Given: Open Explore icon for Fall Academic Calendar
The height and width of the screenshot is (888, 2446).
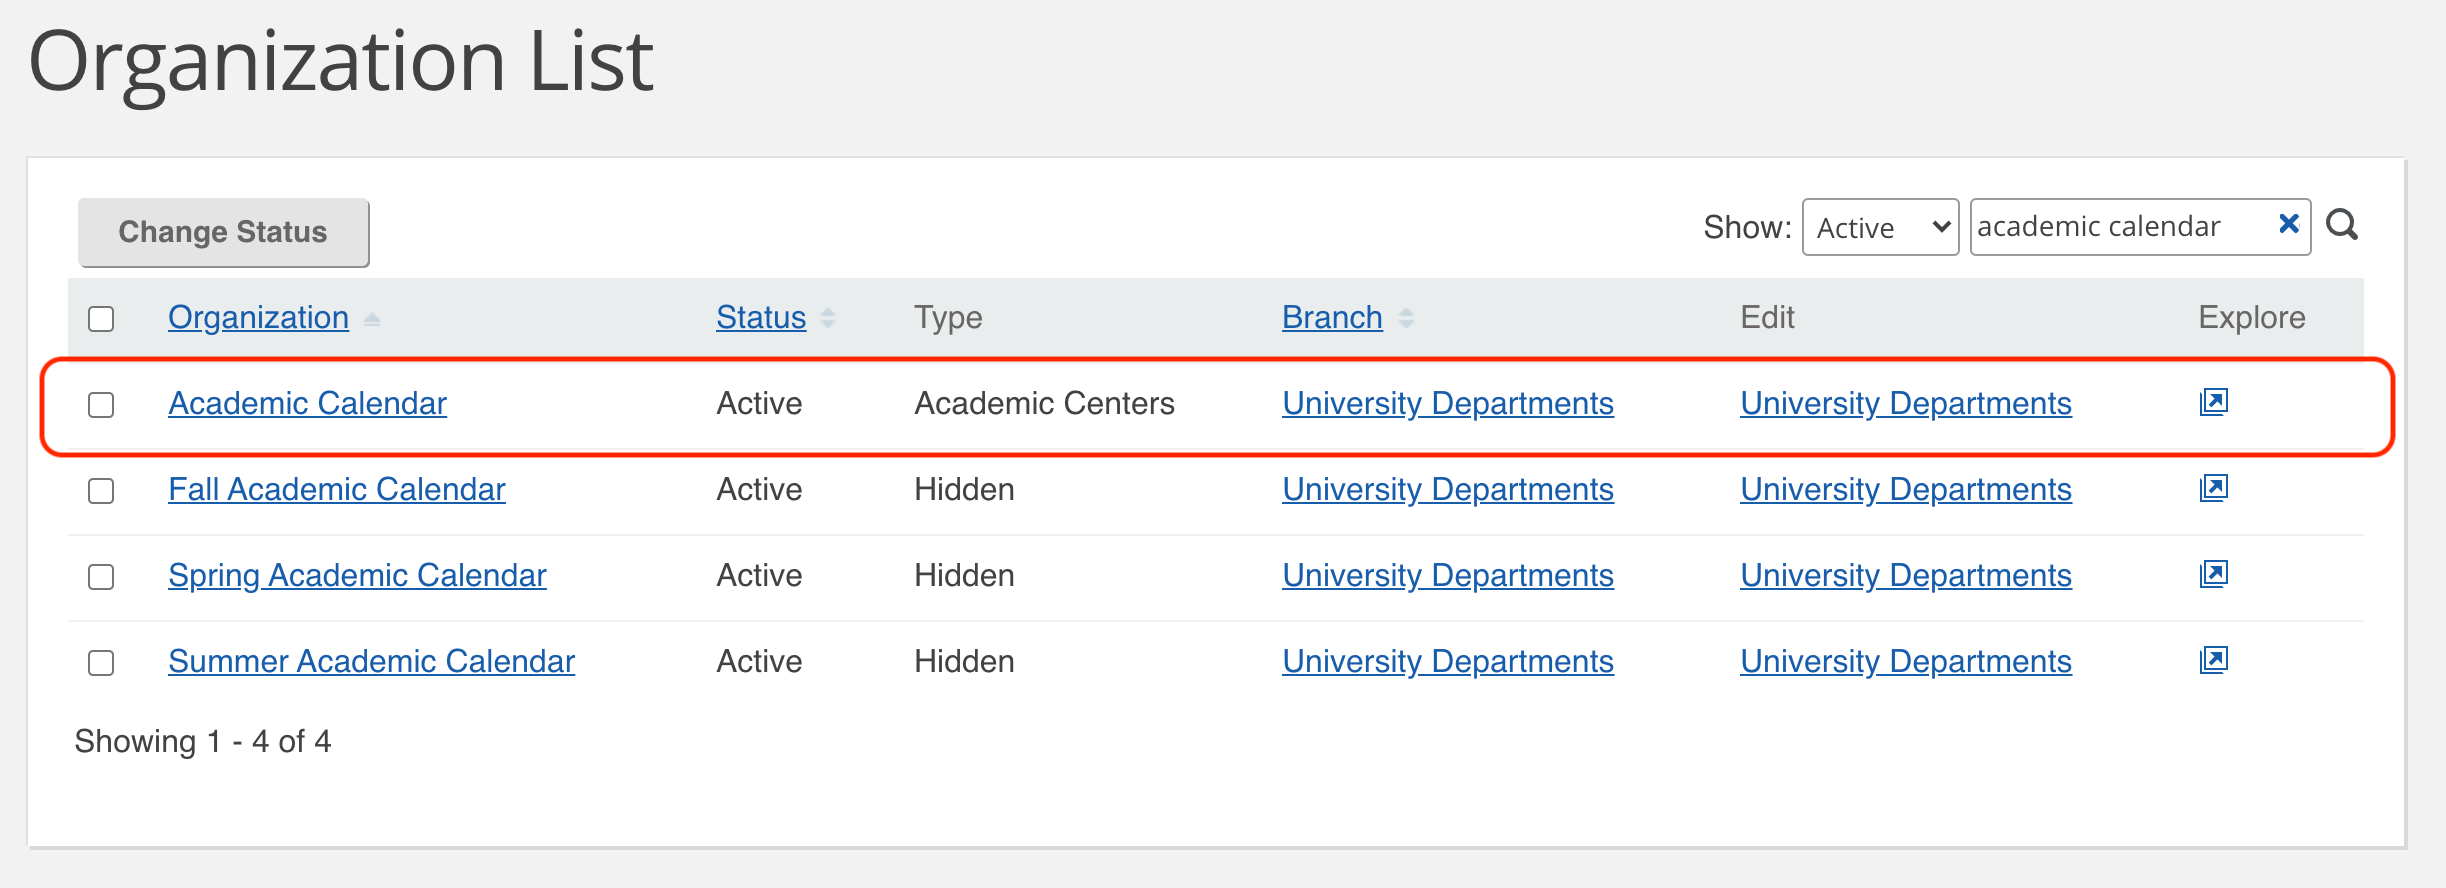Looking at the screenshot, I should [x=2214, y=488].
